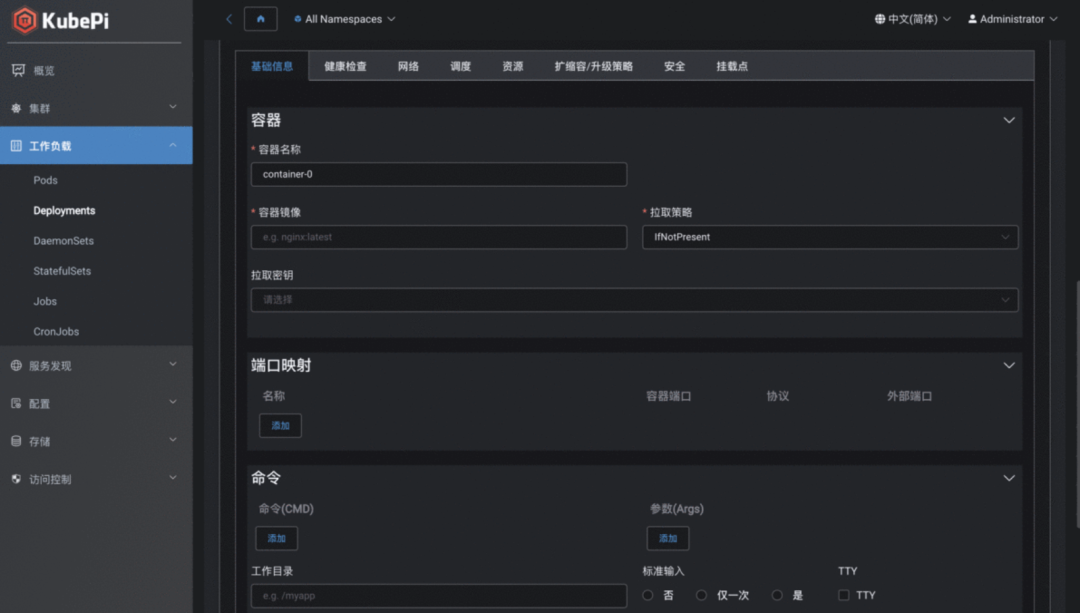The width and height of the screenshot is (1080, 613).
Task: Collapse the 工作负载 sidebar menu
Action: tap(173, 145)
